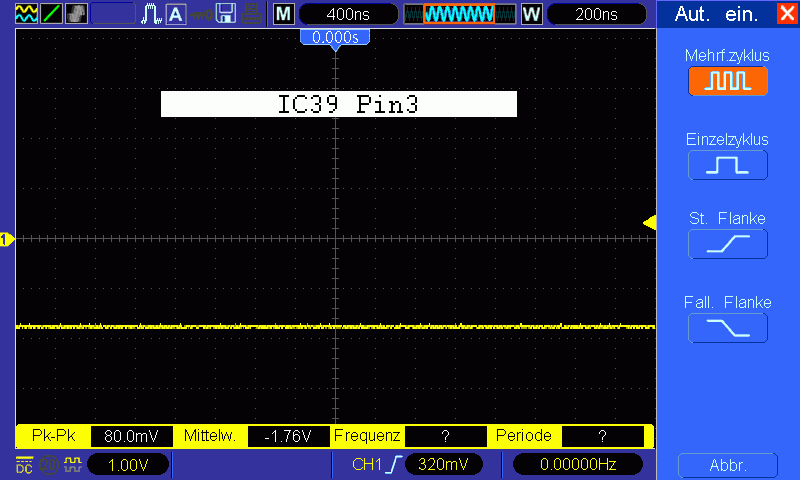Pick the Fall. Flanke falling edge option
The width and height of the screenshot is (800, 480).
[x=728, y=328]
